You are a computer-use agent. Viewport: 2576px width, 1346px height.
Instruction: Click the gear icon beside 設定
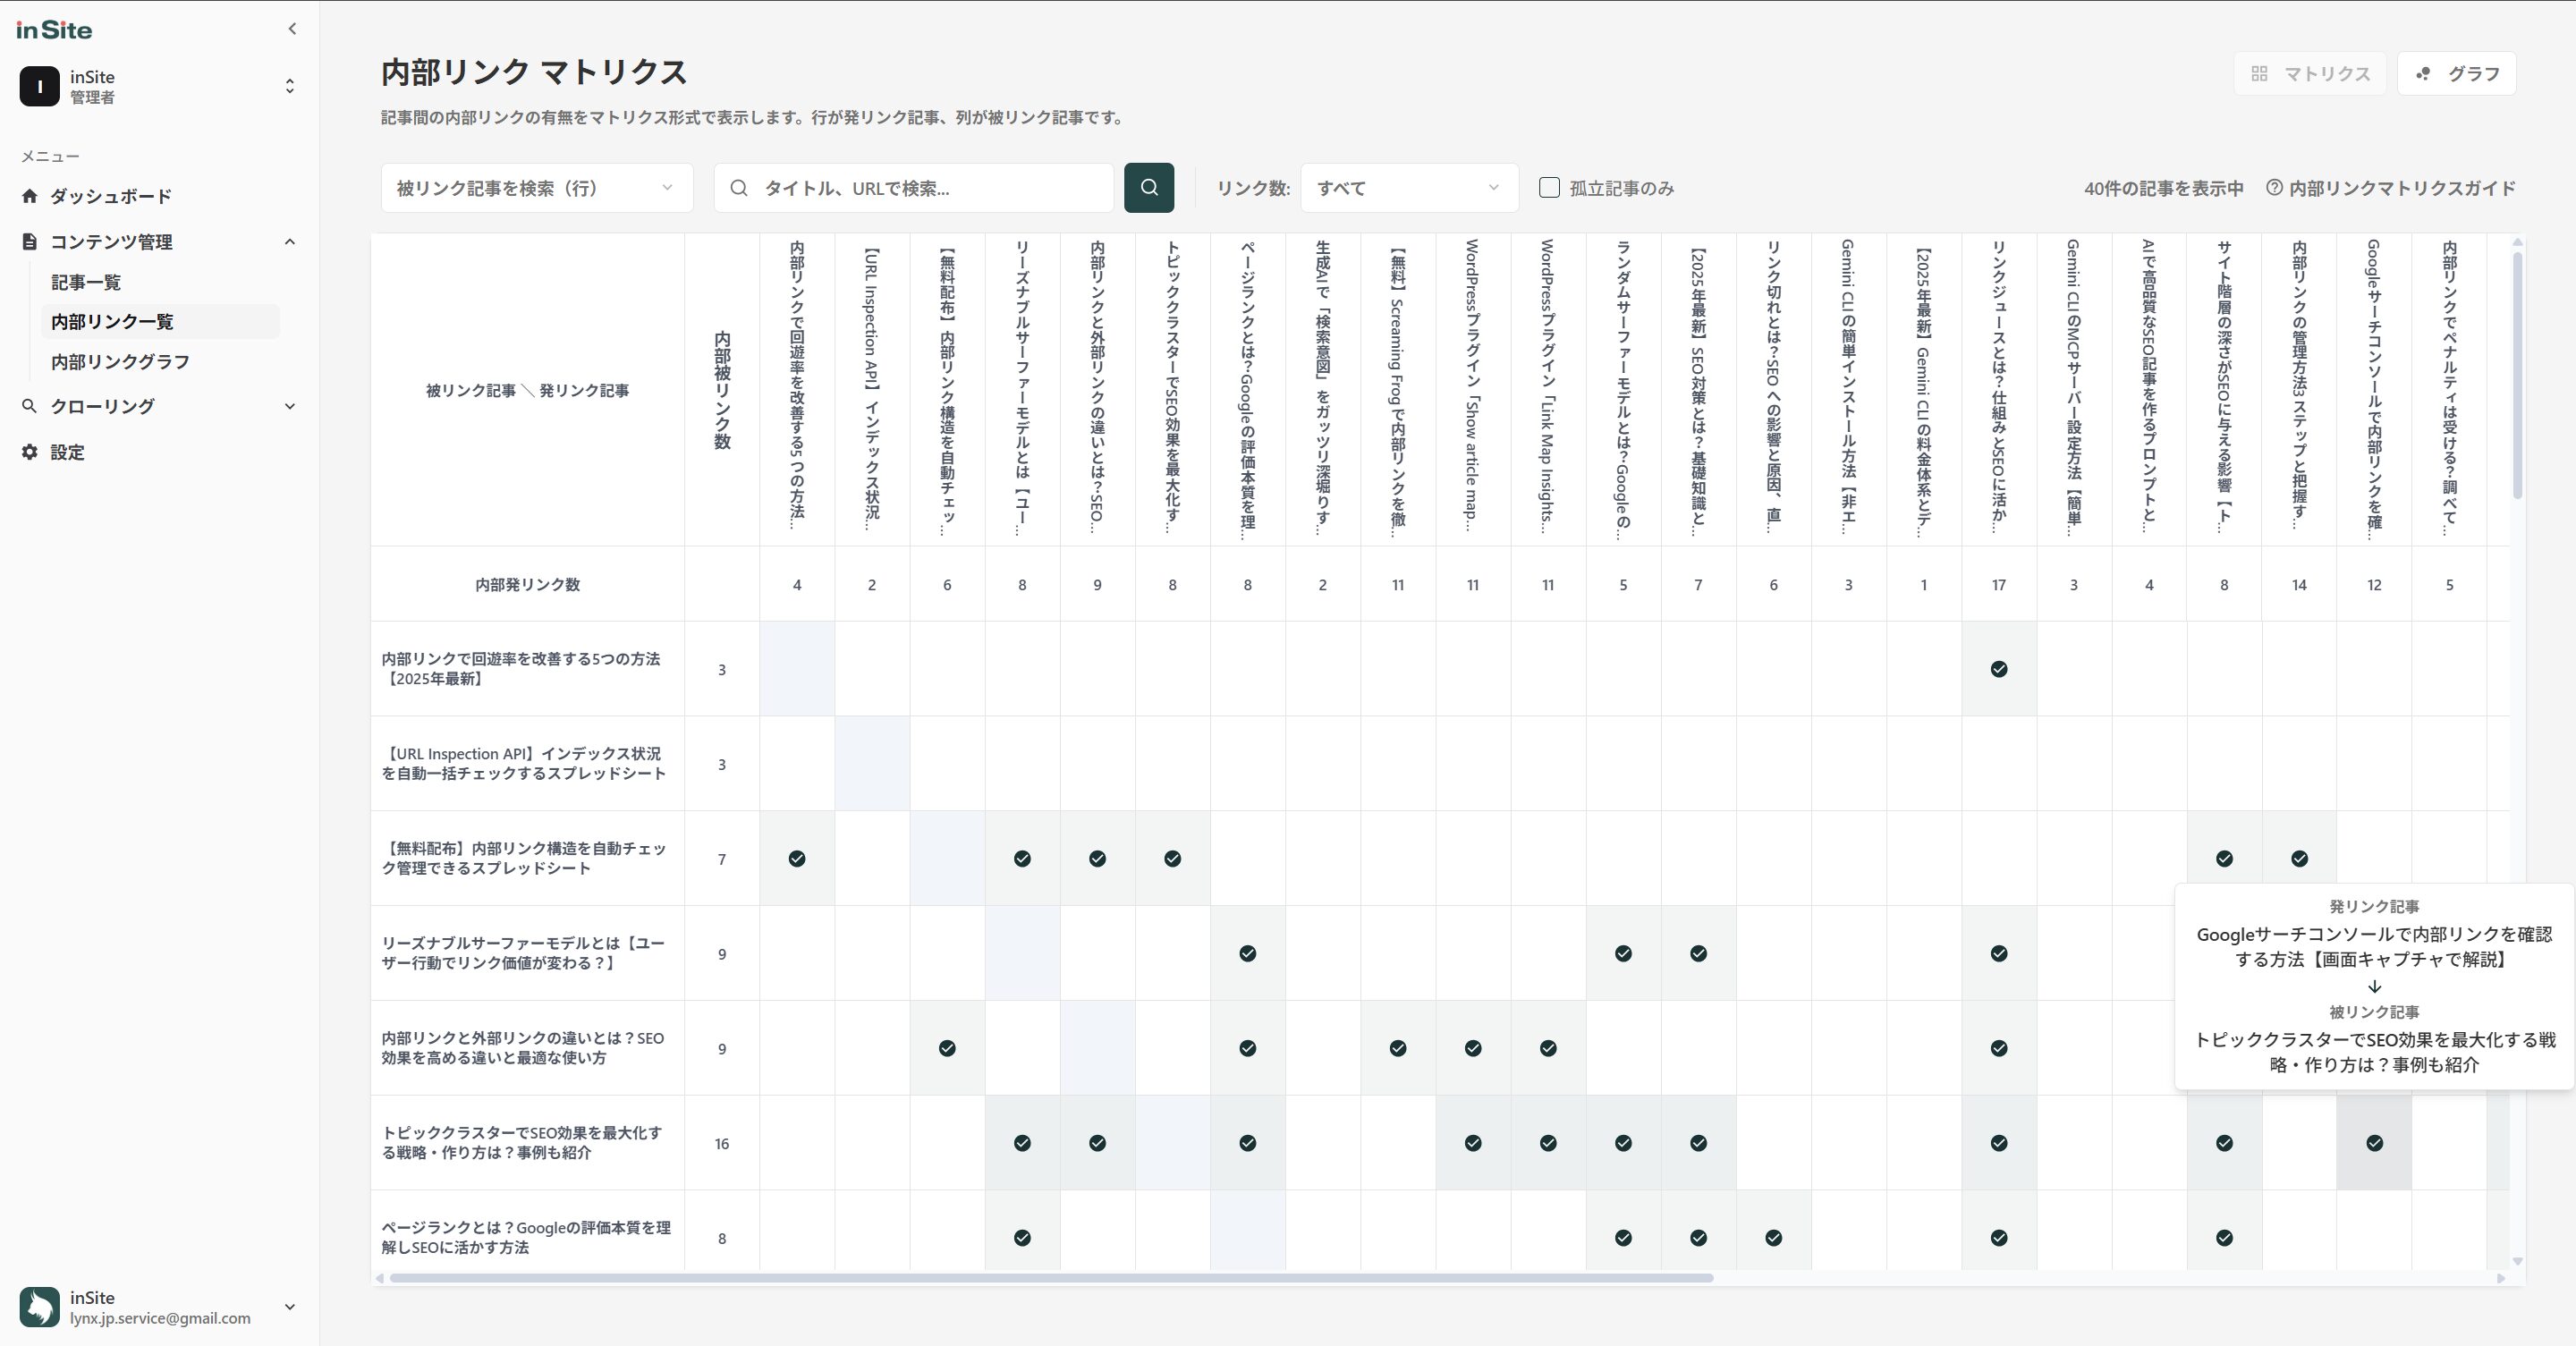30,452
